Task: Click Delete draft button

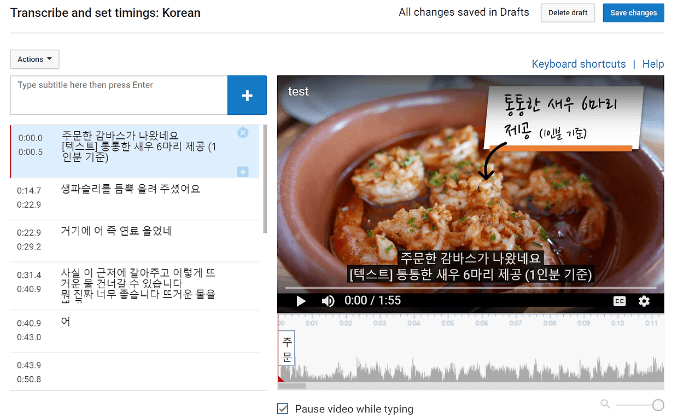Action: (567, 12)
